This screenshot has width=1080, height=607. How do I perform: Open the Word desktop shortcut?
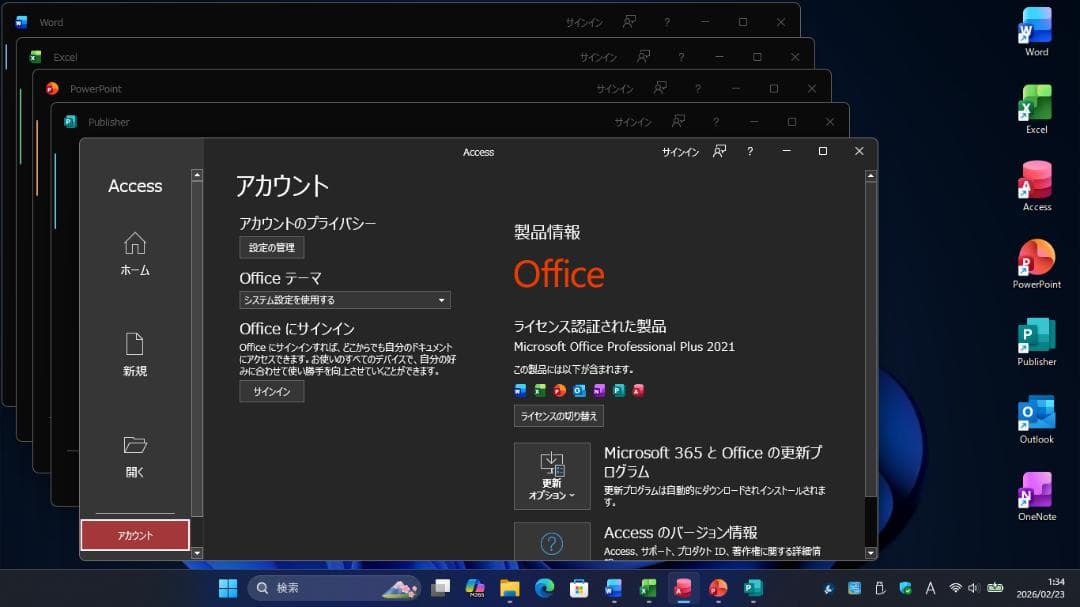[1036, 32]
